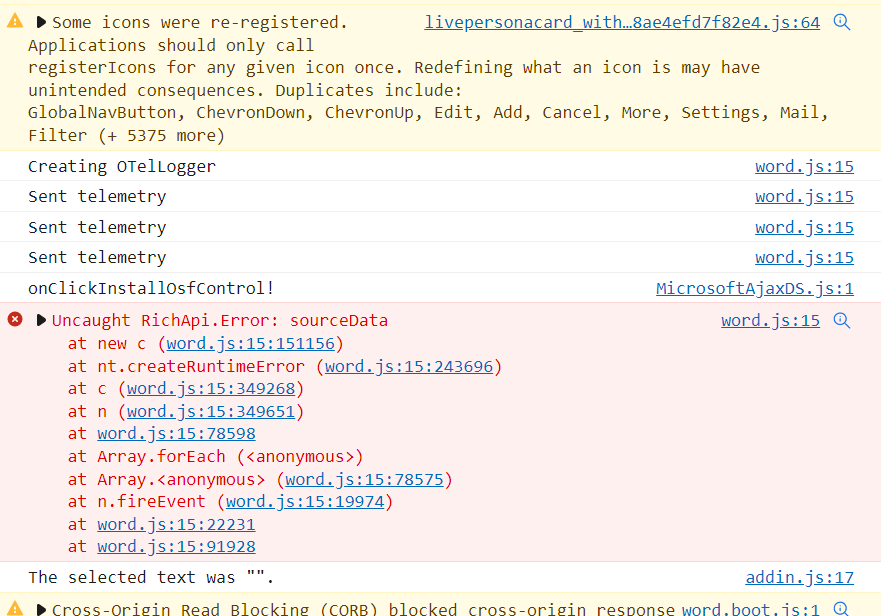Image resolution: width=881 pixels, height=616 pixels.
Task: Open word.js:15:19974 at n.fireEvent
Action: pyautogui.click(x=305, y=501)
